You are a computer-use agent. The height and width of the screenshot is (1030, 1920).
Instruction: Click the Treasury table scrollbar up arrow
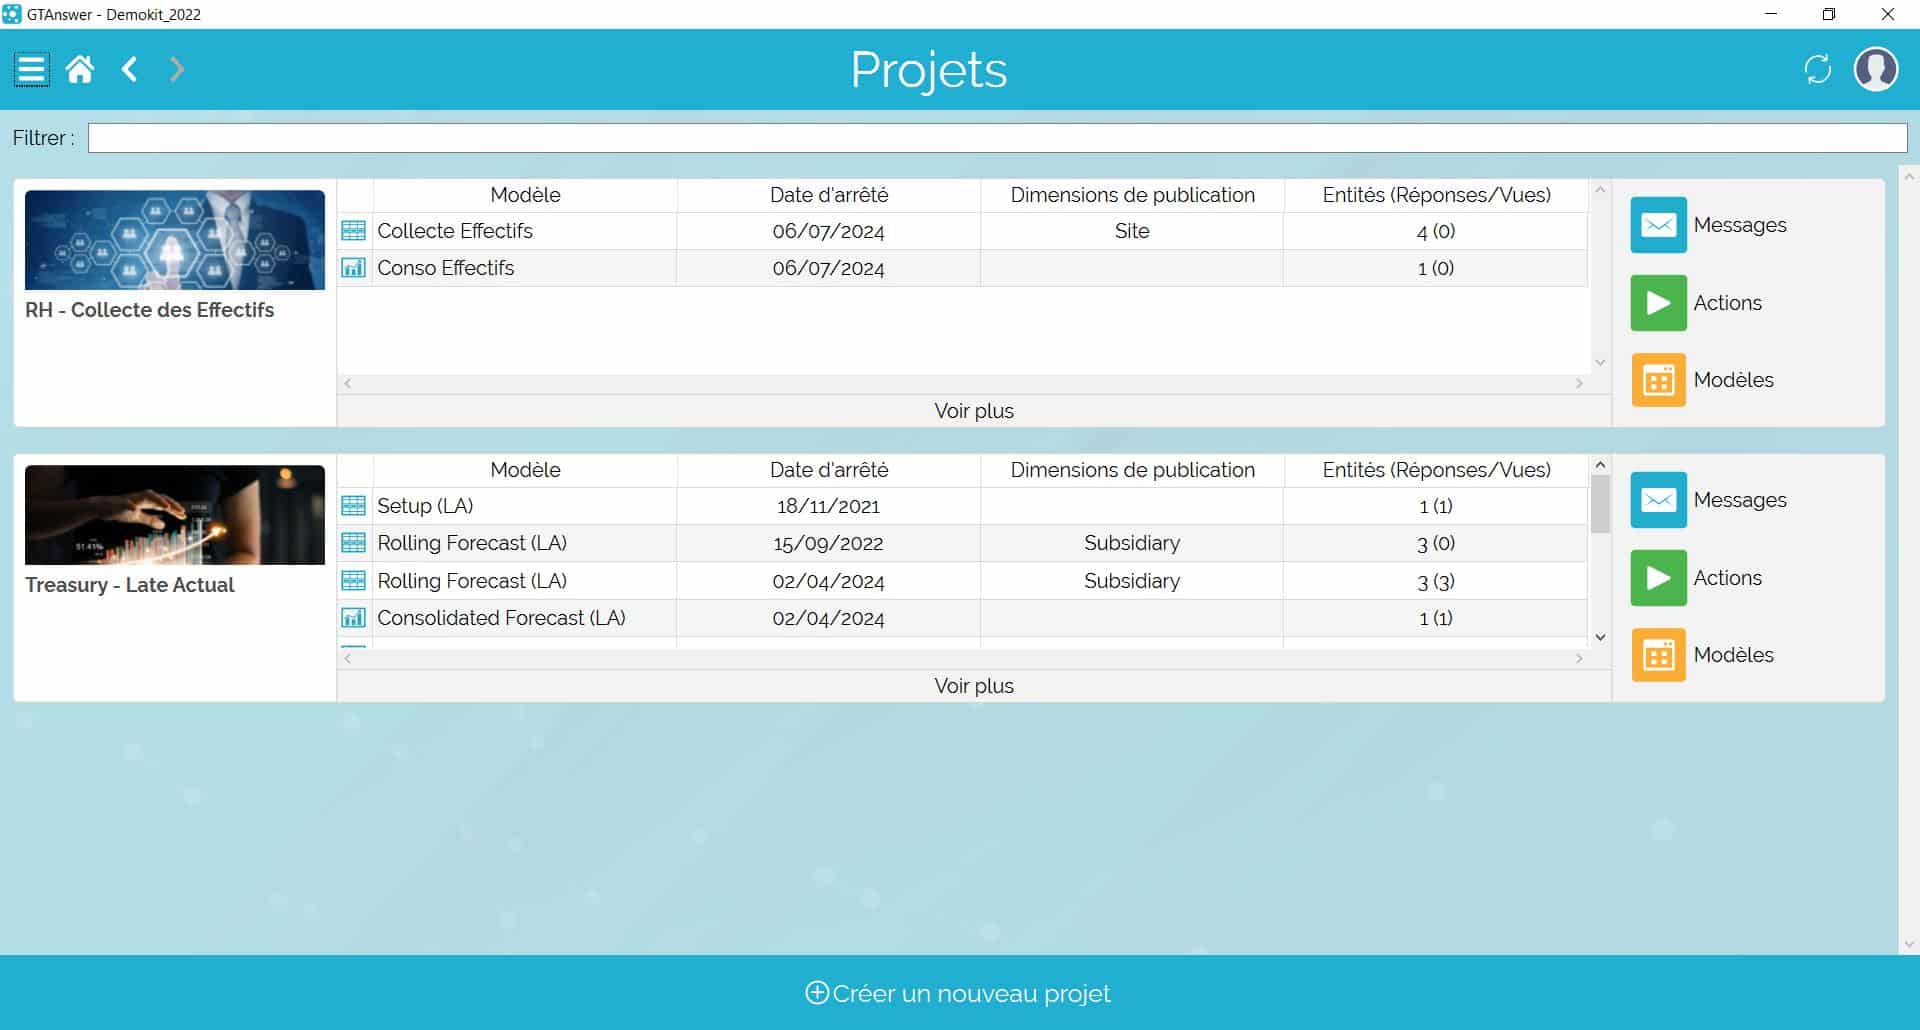coord(1600,465)
